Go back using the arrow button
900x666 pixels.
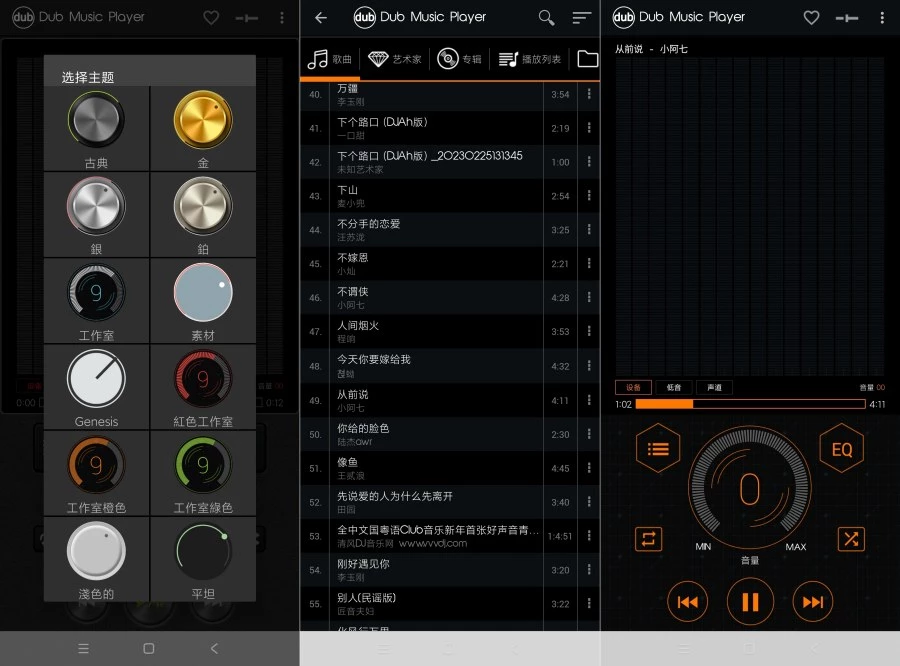(x=320, y=17)
